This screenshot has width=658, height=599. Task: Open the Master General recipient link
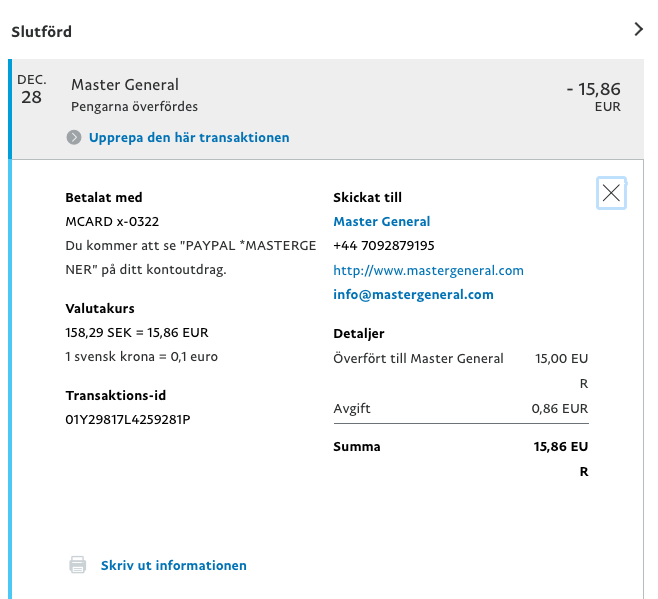pos(381,221)
